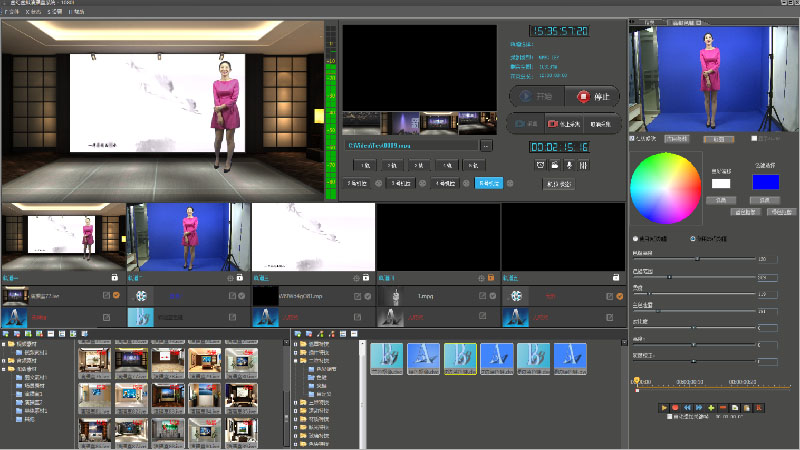Select the orange keyframe timeline marker
This screenshot has width=800, height=450.
point(636,381)
